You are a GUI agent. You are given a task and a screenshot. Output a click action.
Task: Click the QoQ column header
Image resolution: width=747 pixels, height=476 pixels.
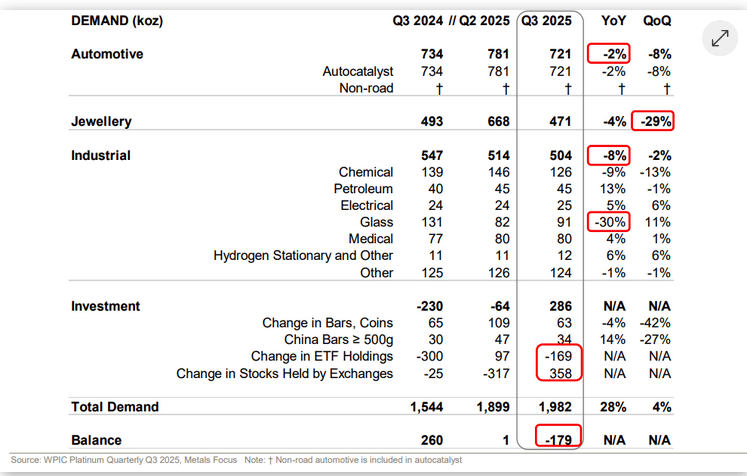[658, 20]
